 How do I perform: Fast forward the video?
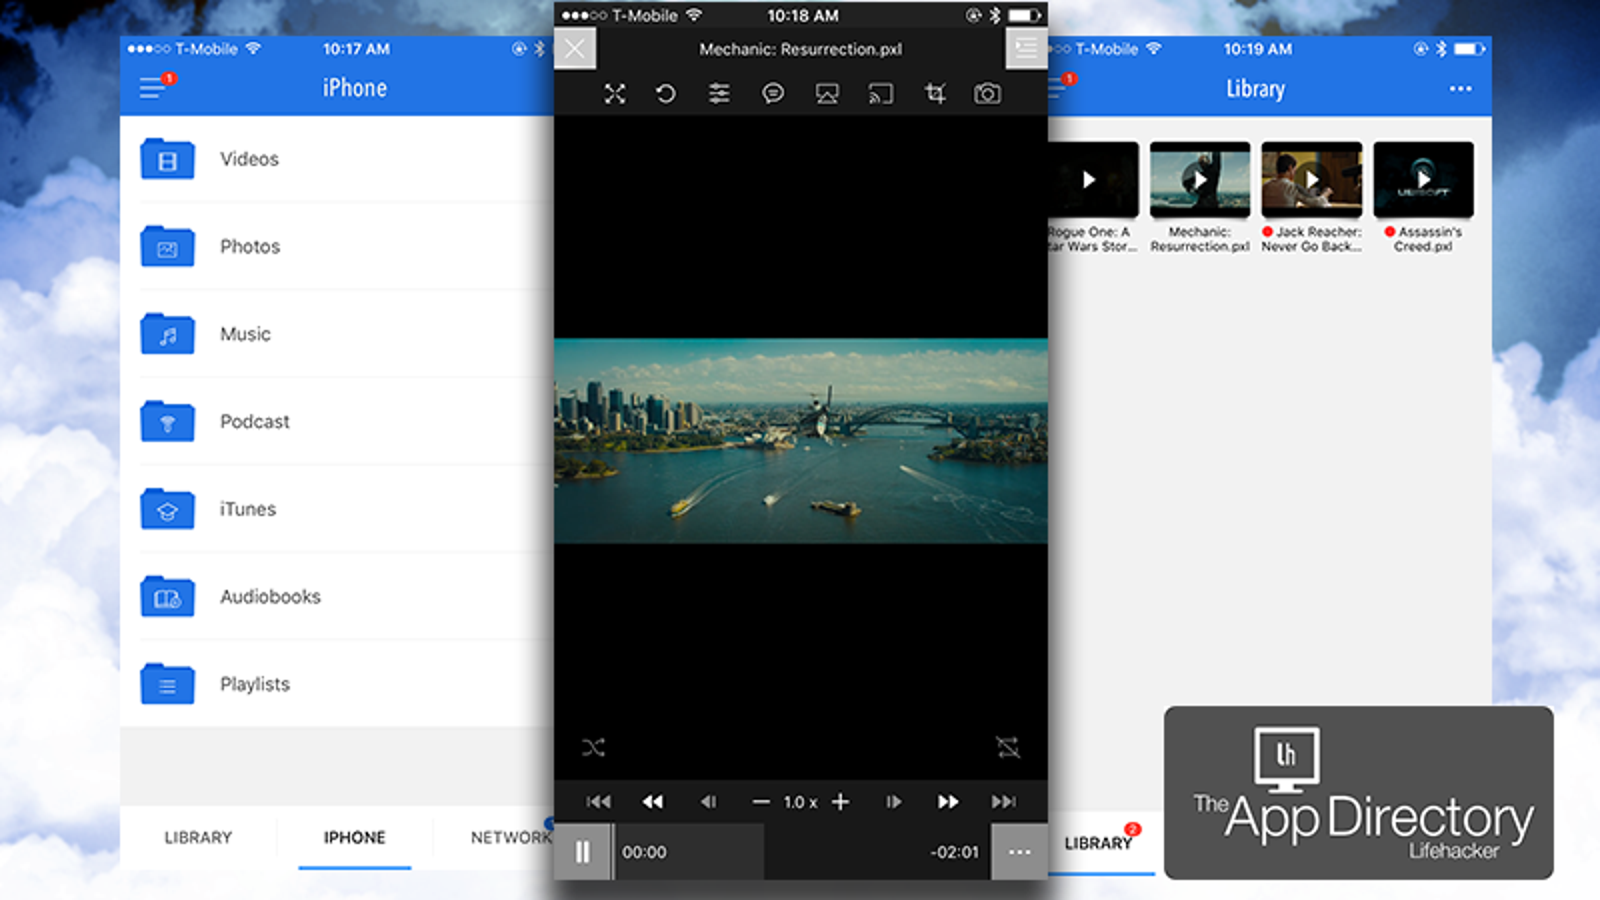coord(948,802)
